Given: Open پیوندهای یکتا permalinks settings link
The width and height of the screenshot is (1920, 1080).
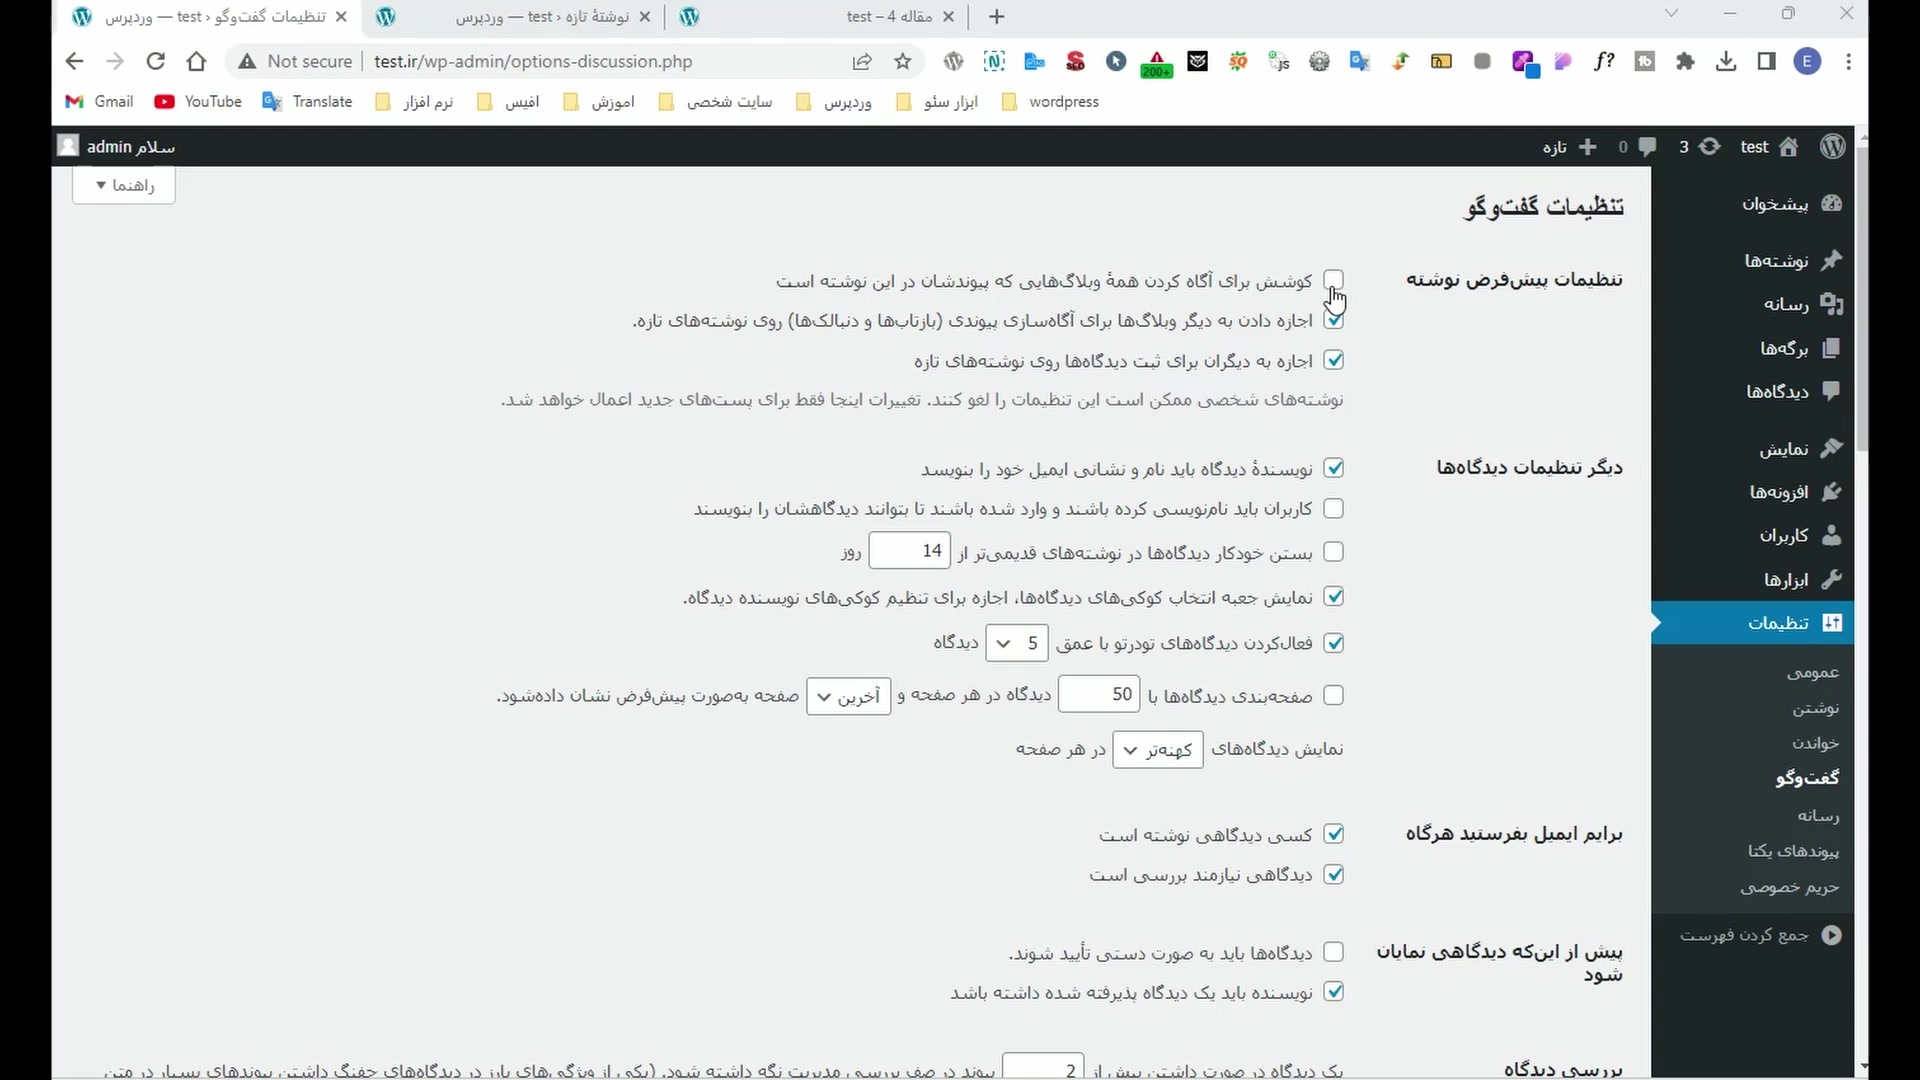Looking at the screenshot, I should click(1793, 851).
